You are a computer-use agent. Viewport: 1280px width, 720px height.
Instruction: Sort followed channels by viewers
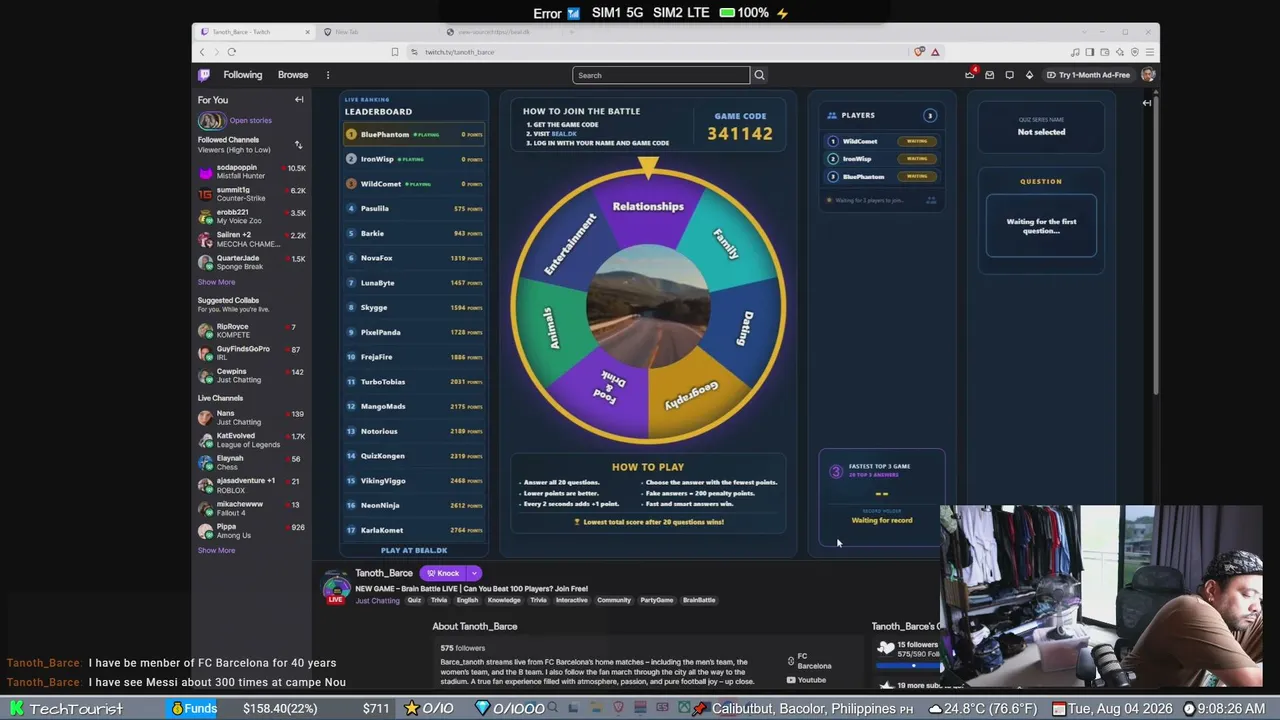click(298, 145)
